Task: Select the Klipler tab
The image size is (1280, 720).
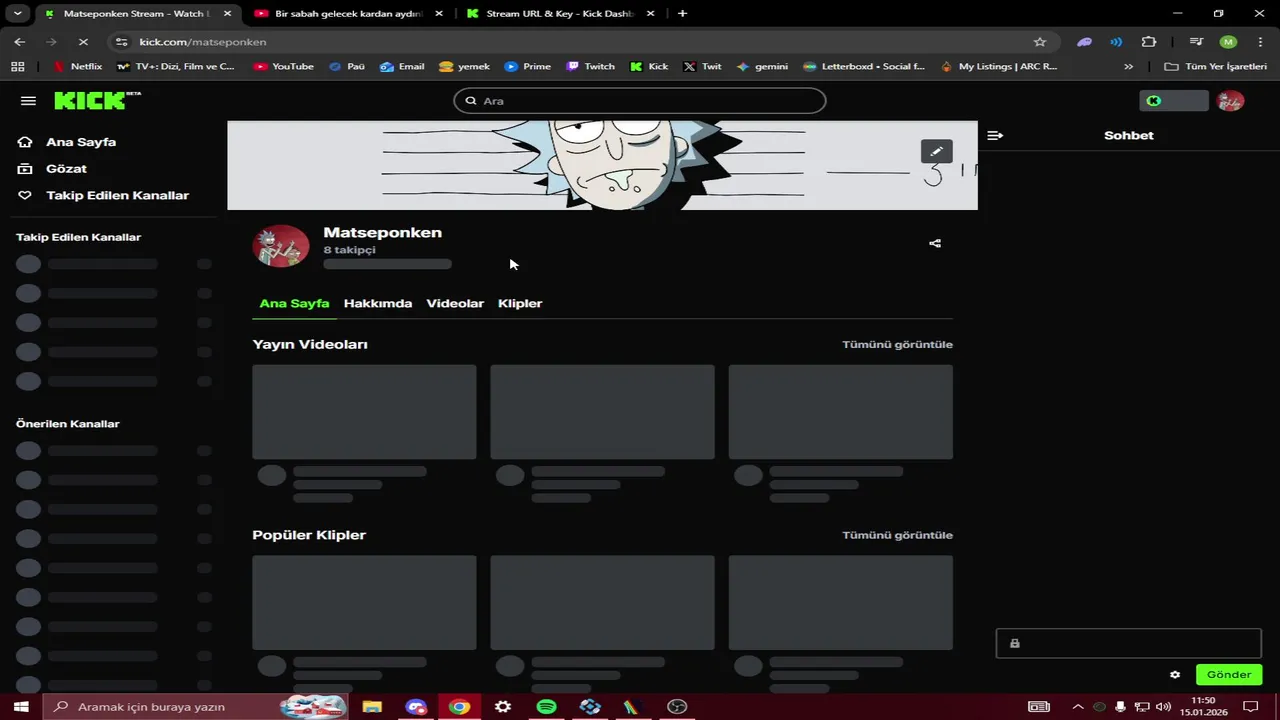Action: (520, 303)
